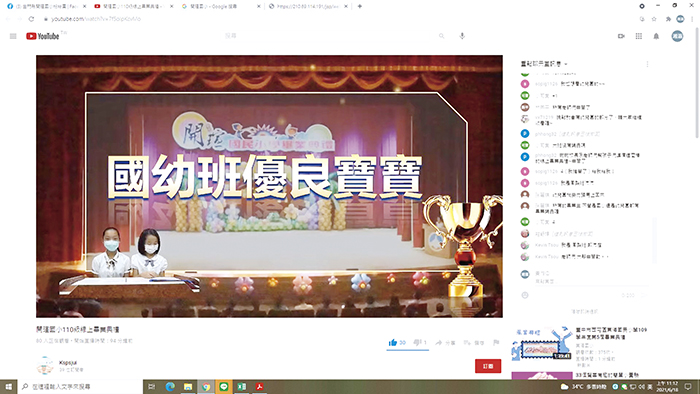Viewport: 700px width, 394px height.
Task: Open the Chrome three-dot menu
Action: tap(692, 19)
